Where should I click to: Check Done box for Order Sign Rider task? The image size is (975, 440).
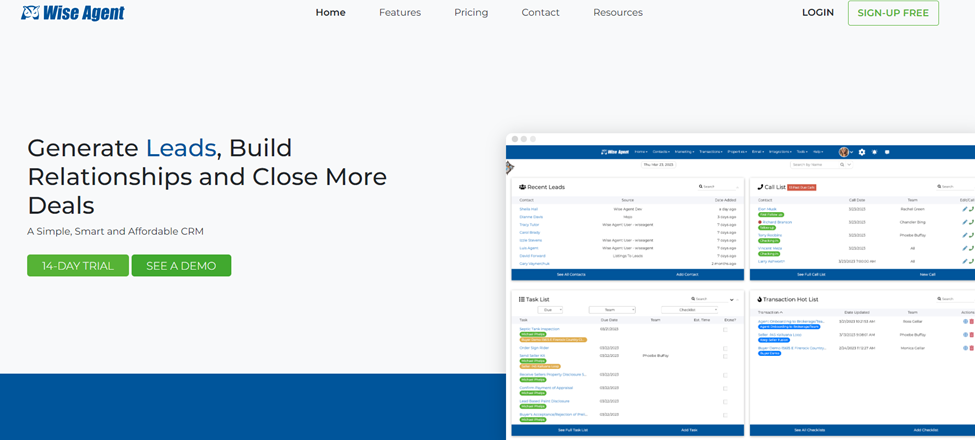click(x=725, y=349)
